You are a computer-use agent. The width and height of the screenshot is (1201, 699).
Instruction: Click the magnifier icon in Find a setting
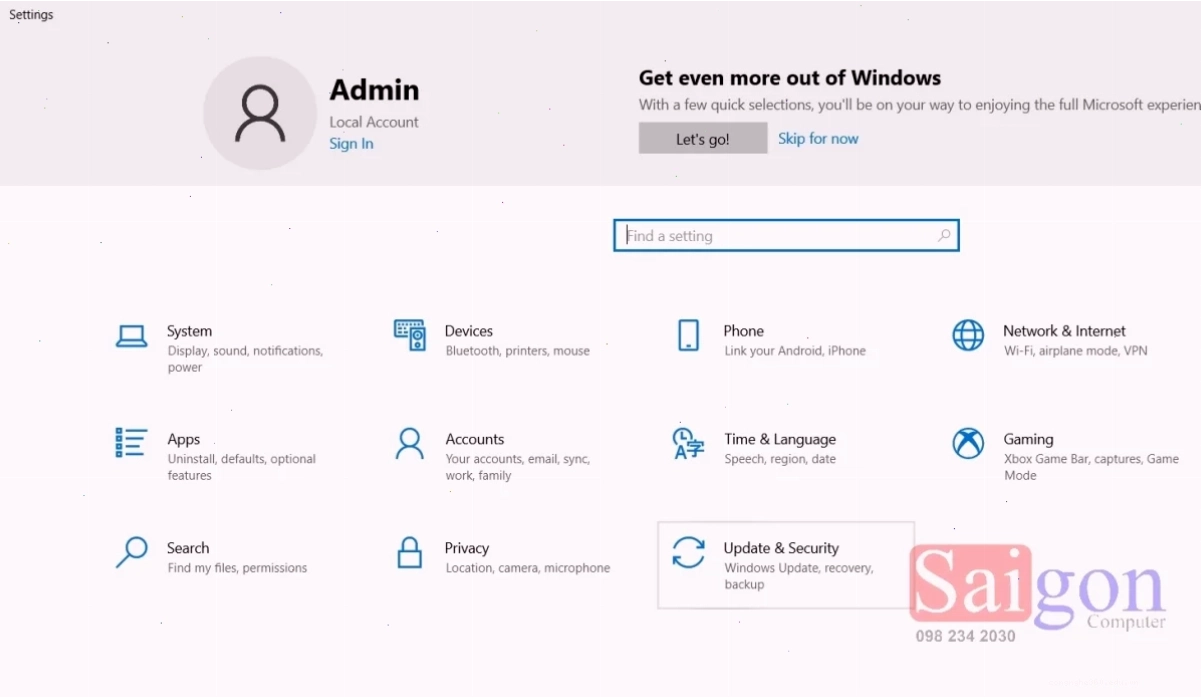pyautogui.click(x=944, y=236)
